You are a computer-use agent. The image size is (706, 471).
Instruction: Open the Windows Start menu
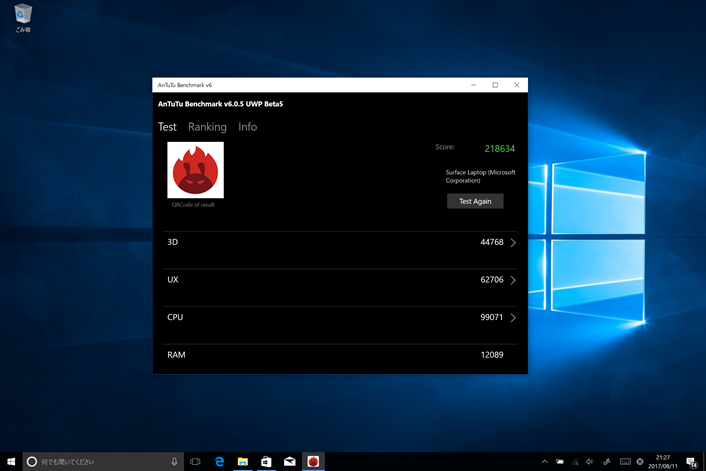point(11,462)
